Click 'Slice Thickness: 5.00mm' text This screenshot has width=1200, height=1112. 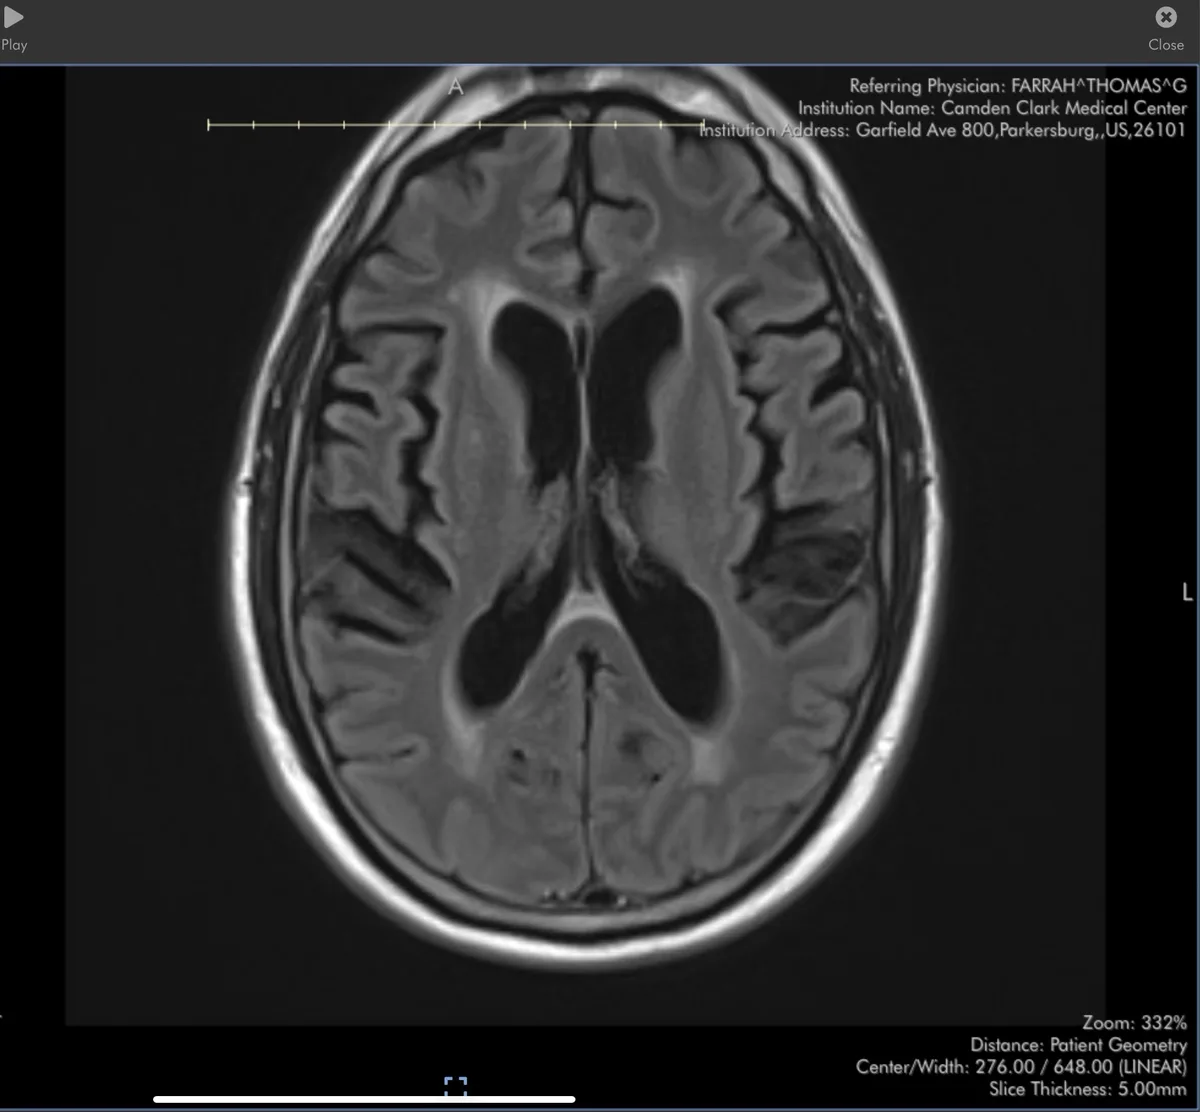point(1088,1088)
